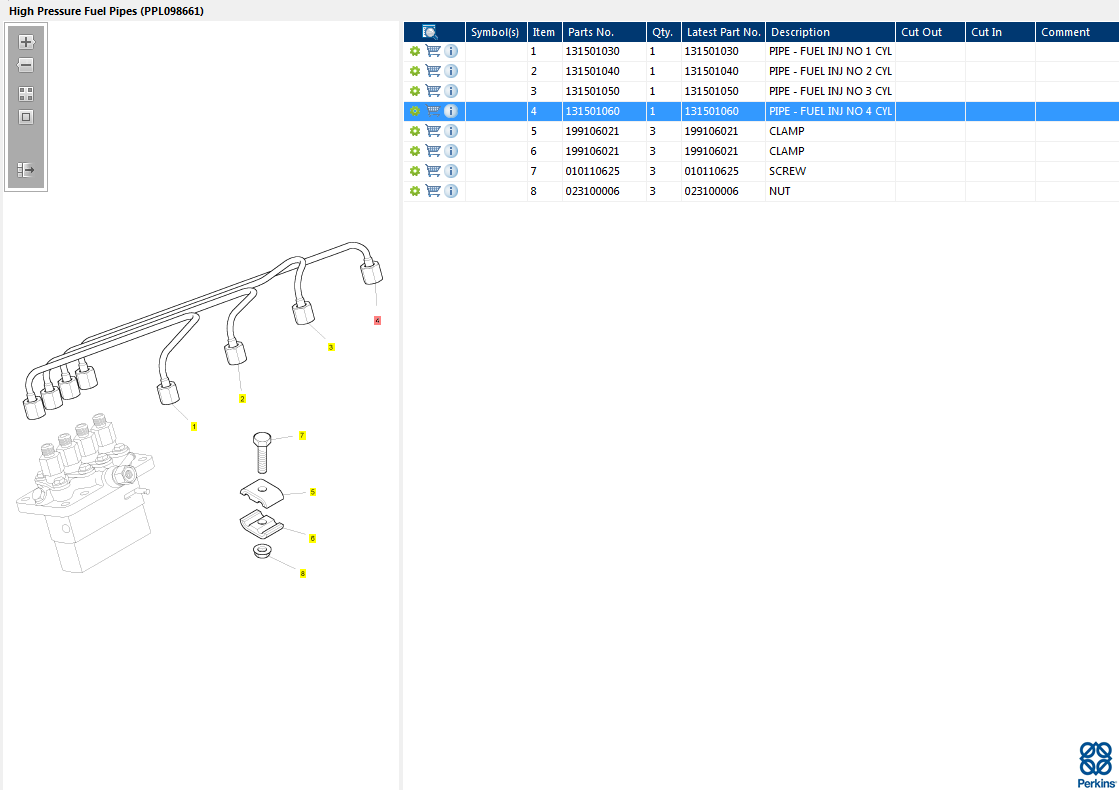Zoom in on the parts diagram
1119x790 pixels.
tap(26, 42)
